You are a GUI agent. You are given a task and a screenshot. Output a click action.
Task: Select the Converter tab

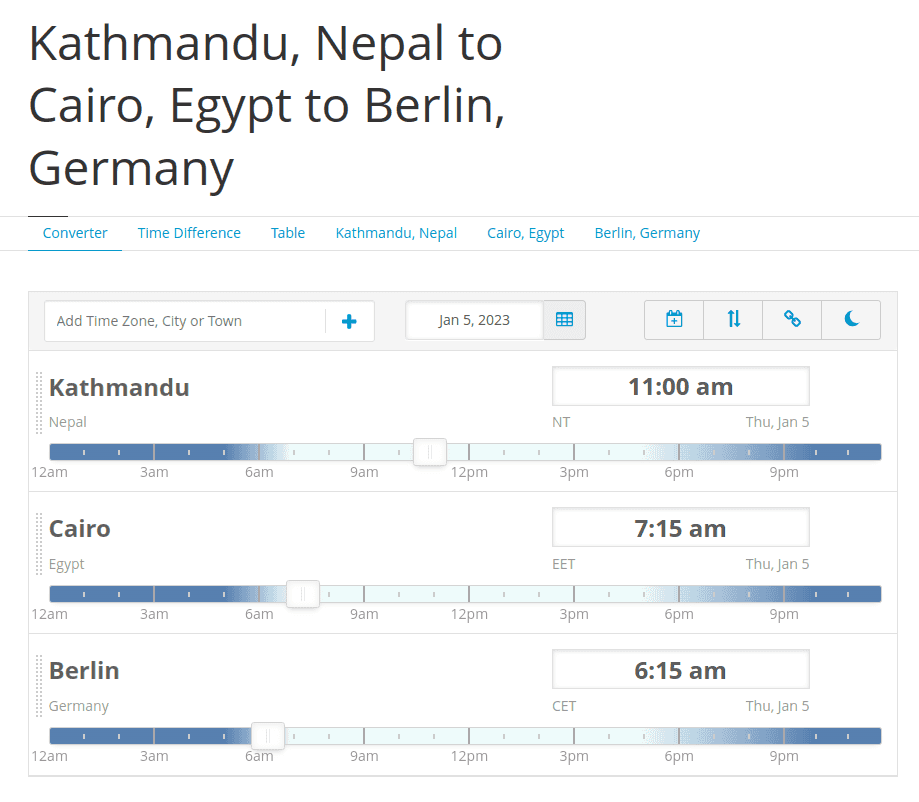(x=75, y=233)
